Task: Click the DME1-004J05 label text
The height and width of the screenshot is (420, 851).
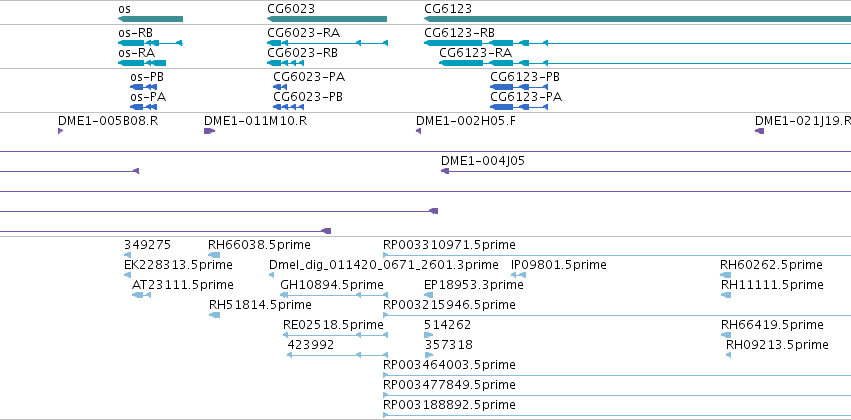Action: (x=482, y=161)
